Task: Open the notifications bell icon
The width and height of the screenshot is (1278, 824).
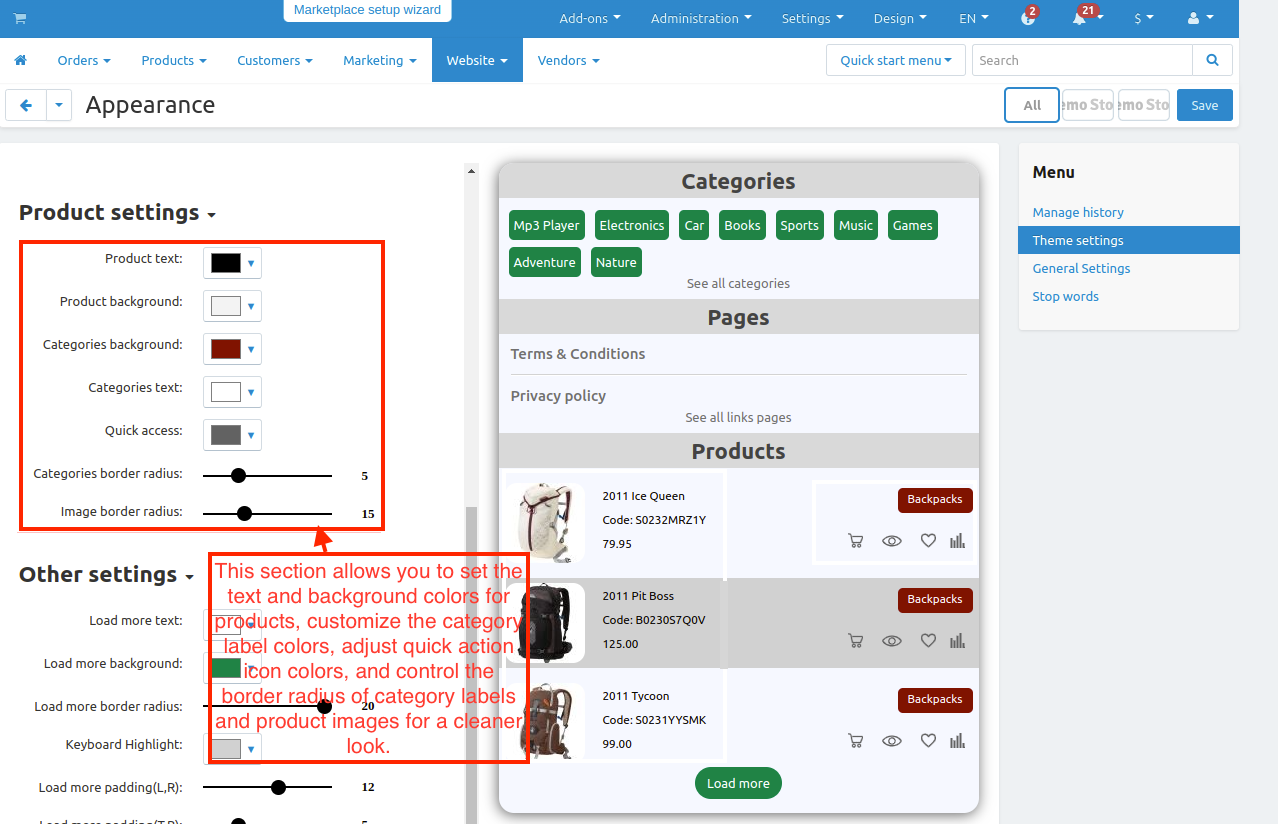Action: (x=1079, y=19)
